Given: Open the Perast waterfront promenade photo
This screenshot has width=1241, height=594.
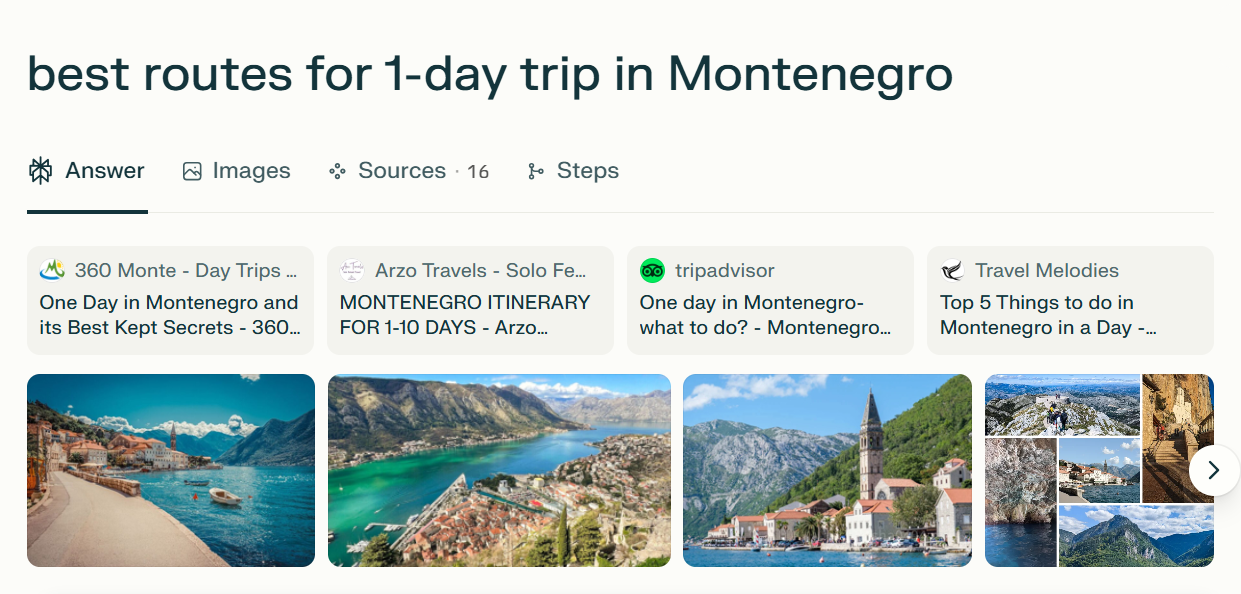Looking at the screenshot, I should pos(171,470).
